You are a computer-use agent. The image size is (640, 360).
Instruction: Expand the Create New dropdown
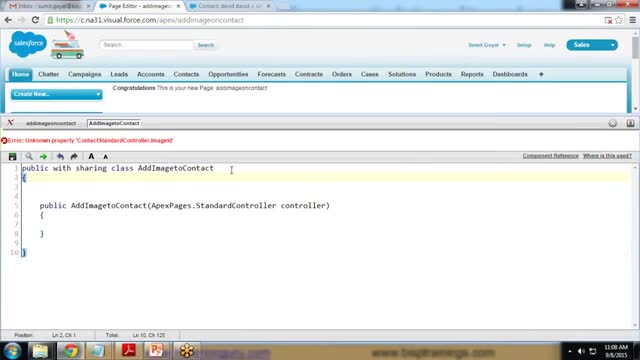coord(56,94)
